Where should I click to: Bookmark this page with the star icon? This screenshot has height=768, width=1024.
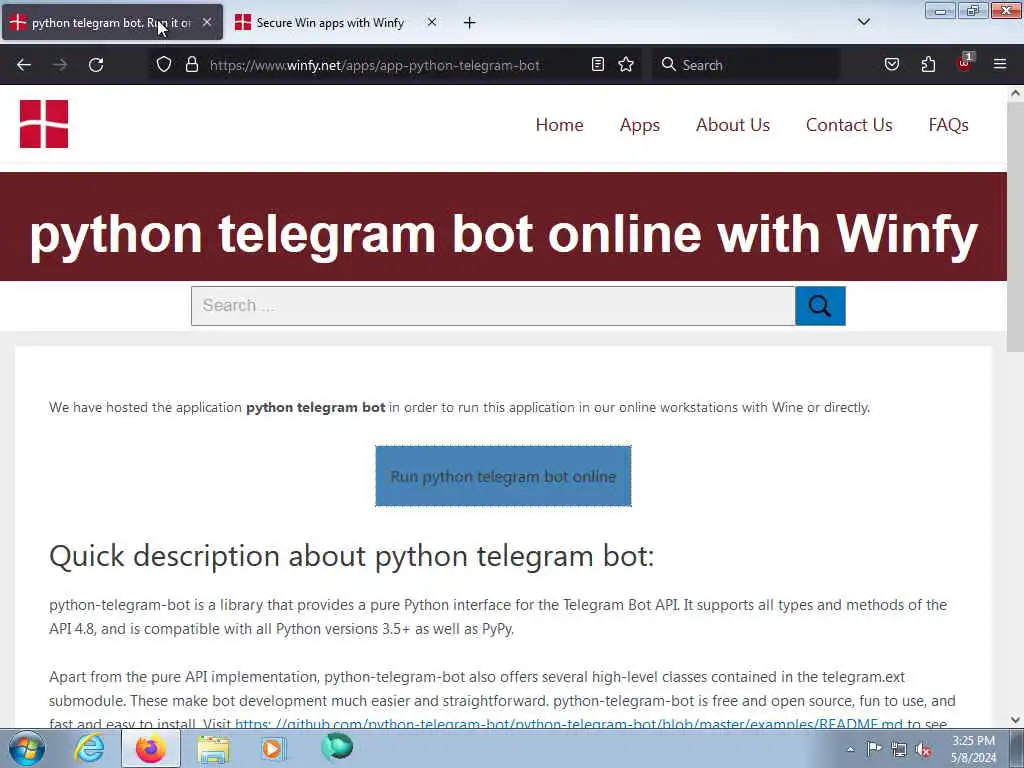click(626, 64)
